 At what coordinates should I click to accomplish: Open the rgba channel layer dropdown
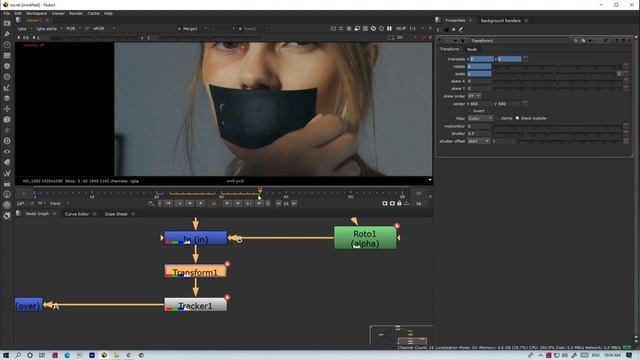click(x=24, y=29)
